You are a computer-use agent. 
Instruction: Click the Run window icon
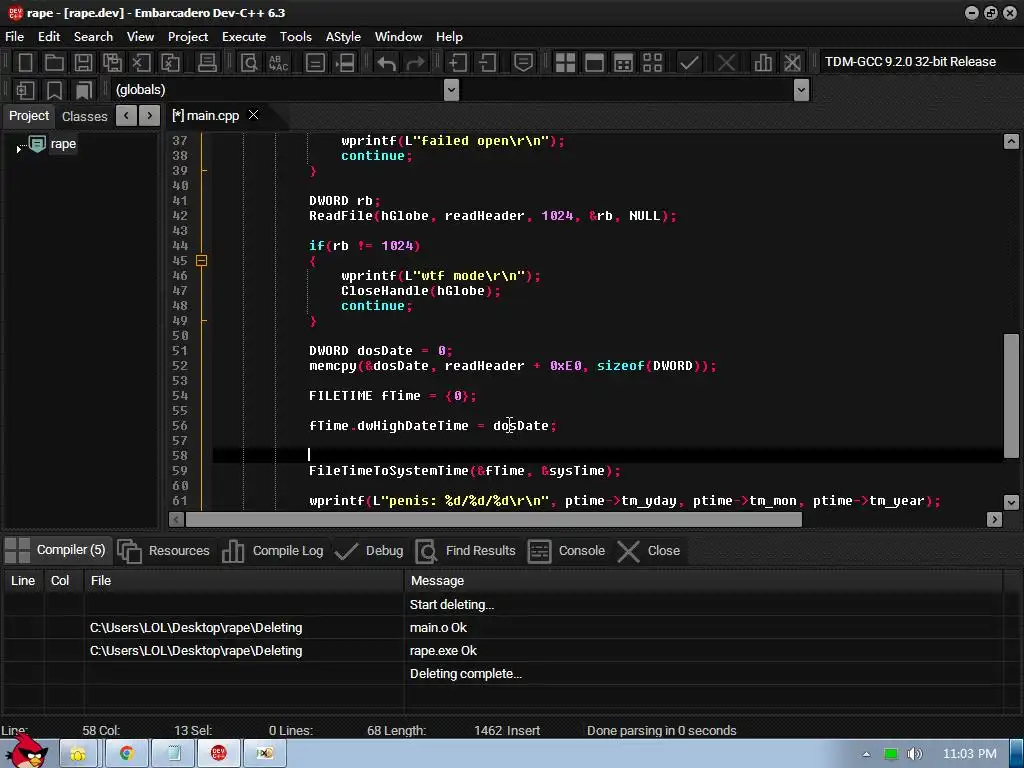coord(594,63)
